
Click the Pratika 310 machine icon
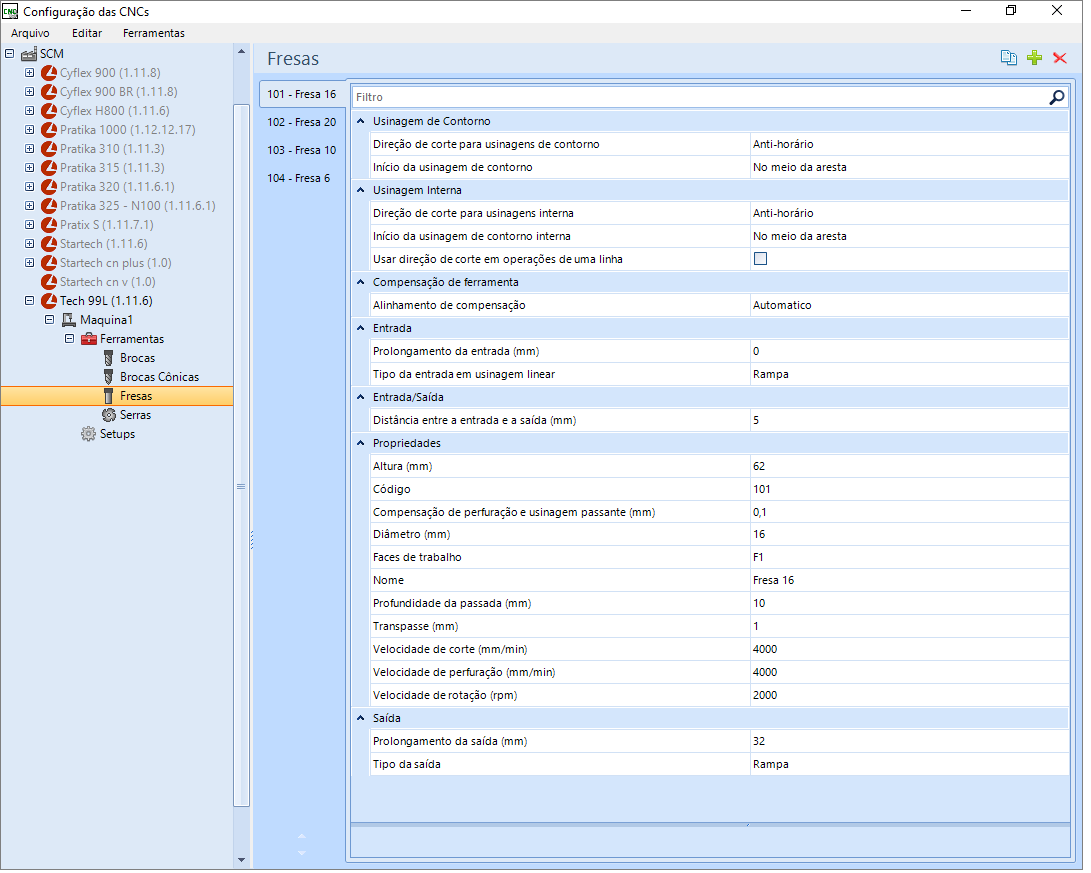49,150
